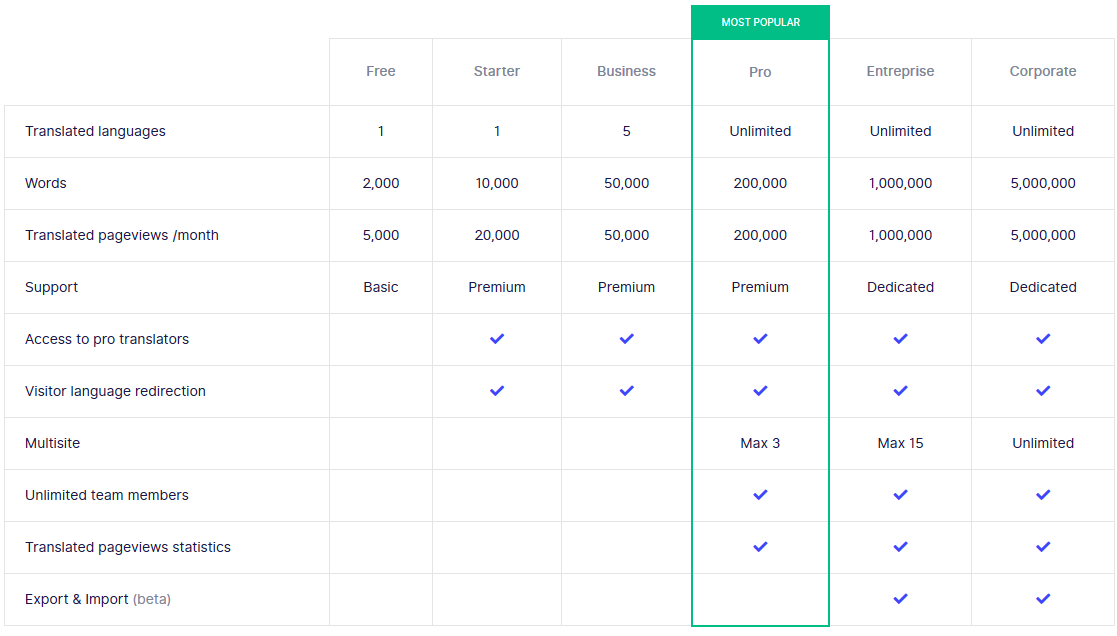This screenshot has height=636, width=1117.
Task: Click the Corporate checkmark for Access to pro translators
Action: [x=1043, y=339]
